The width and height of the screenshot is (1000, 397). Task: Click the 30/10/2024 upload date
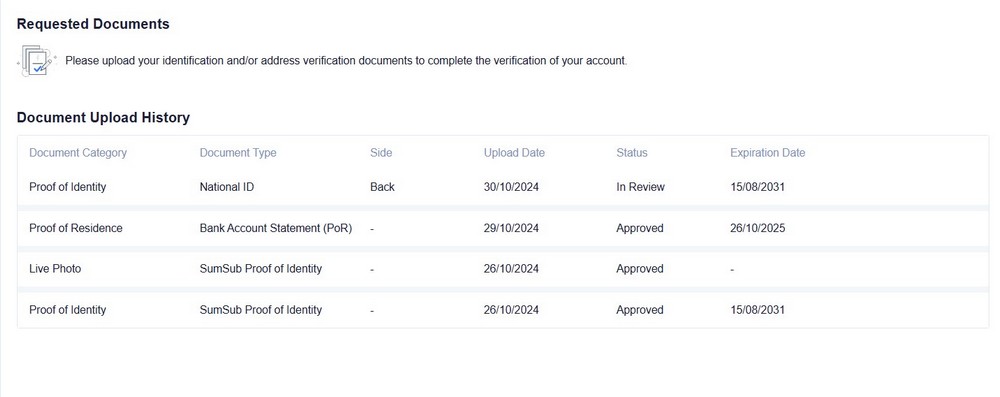[x=511, y=187]
